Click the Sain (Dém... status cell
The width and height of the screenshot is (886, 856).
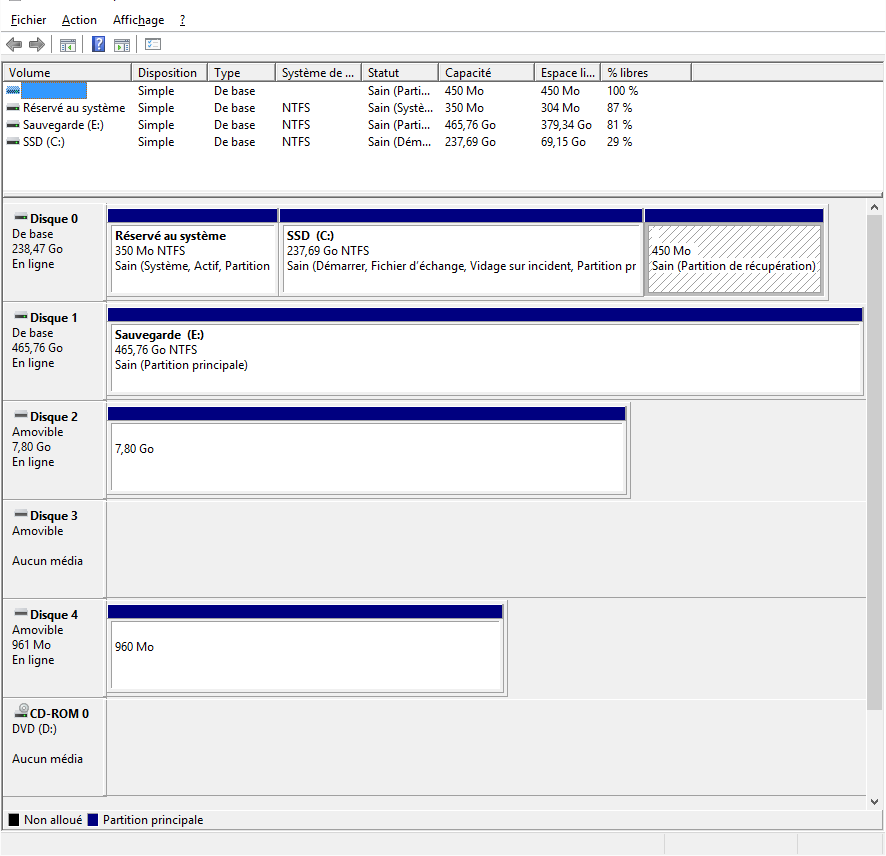(x=399, y=142)
